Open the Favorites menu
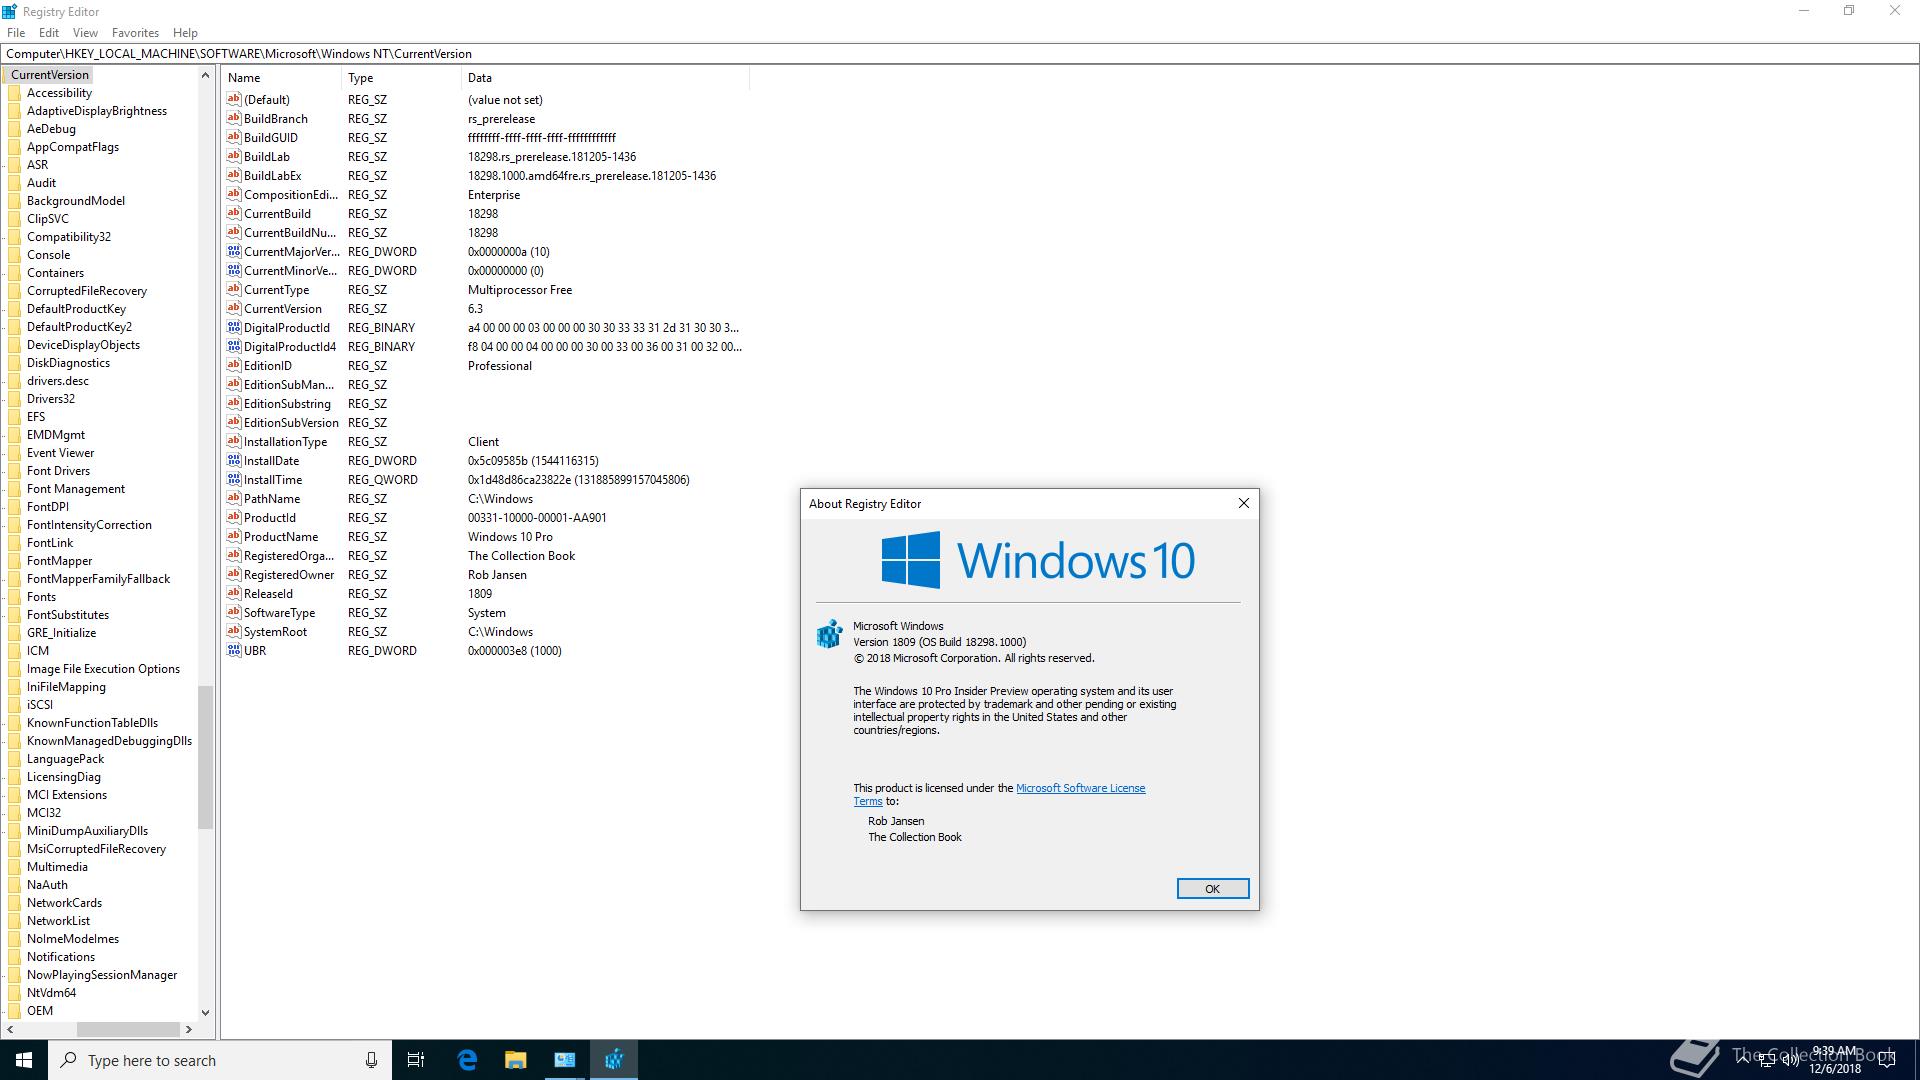Image resolution: width=1920 pixels, height=1080 pixels. pos(135,33)
